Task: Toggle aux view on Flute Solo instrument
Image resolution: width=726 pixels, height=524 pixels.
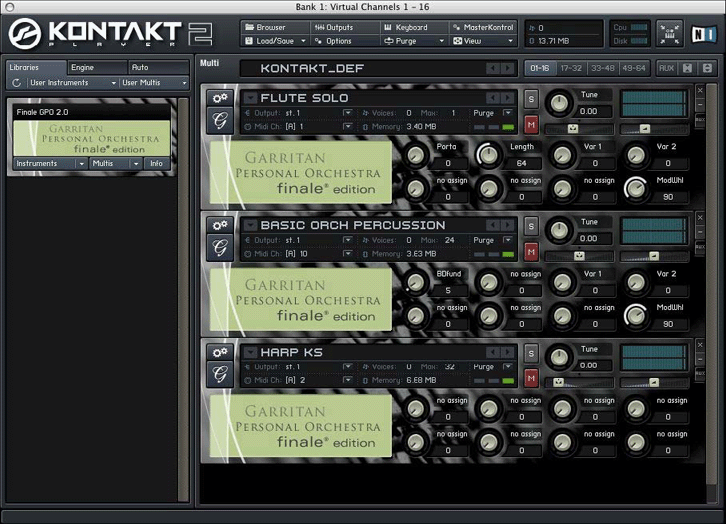Action: (700, 120)
